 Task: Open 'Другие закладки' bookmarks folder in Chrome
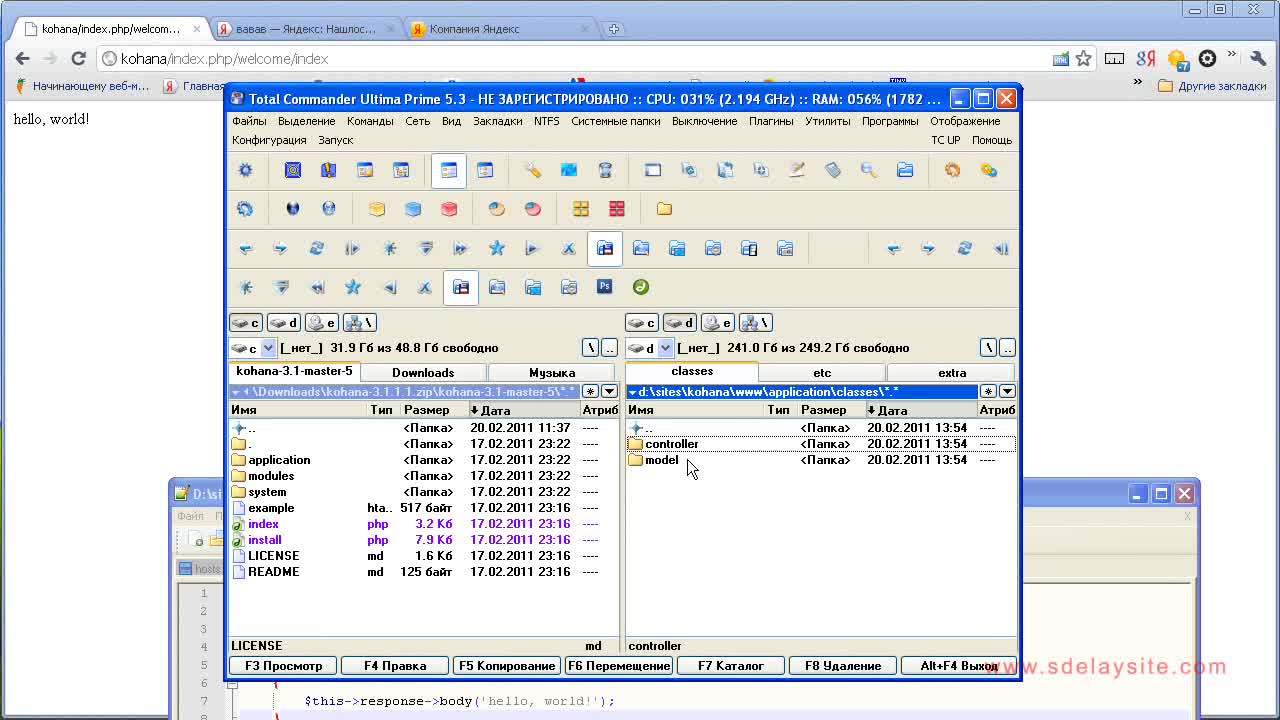click(1212, 86)
